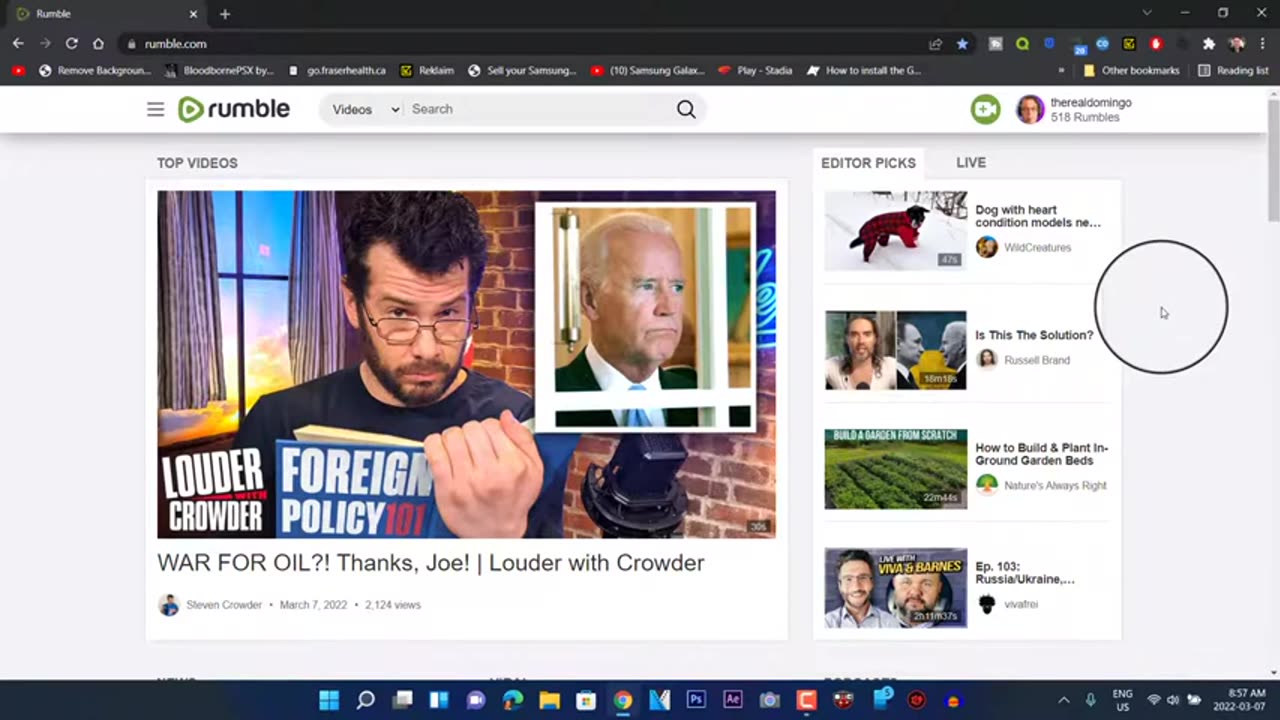Click the share page icon in address bar
1280x720 pixels.
point(935,44)
